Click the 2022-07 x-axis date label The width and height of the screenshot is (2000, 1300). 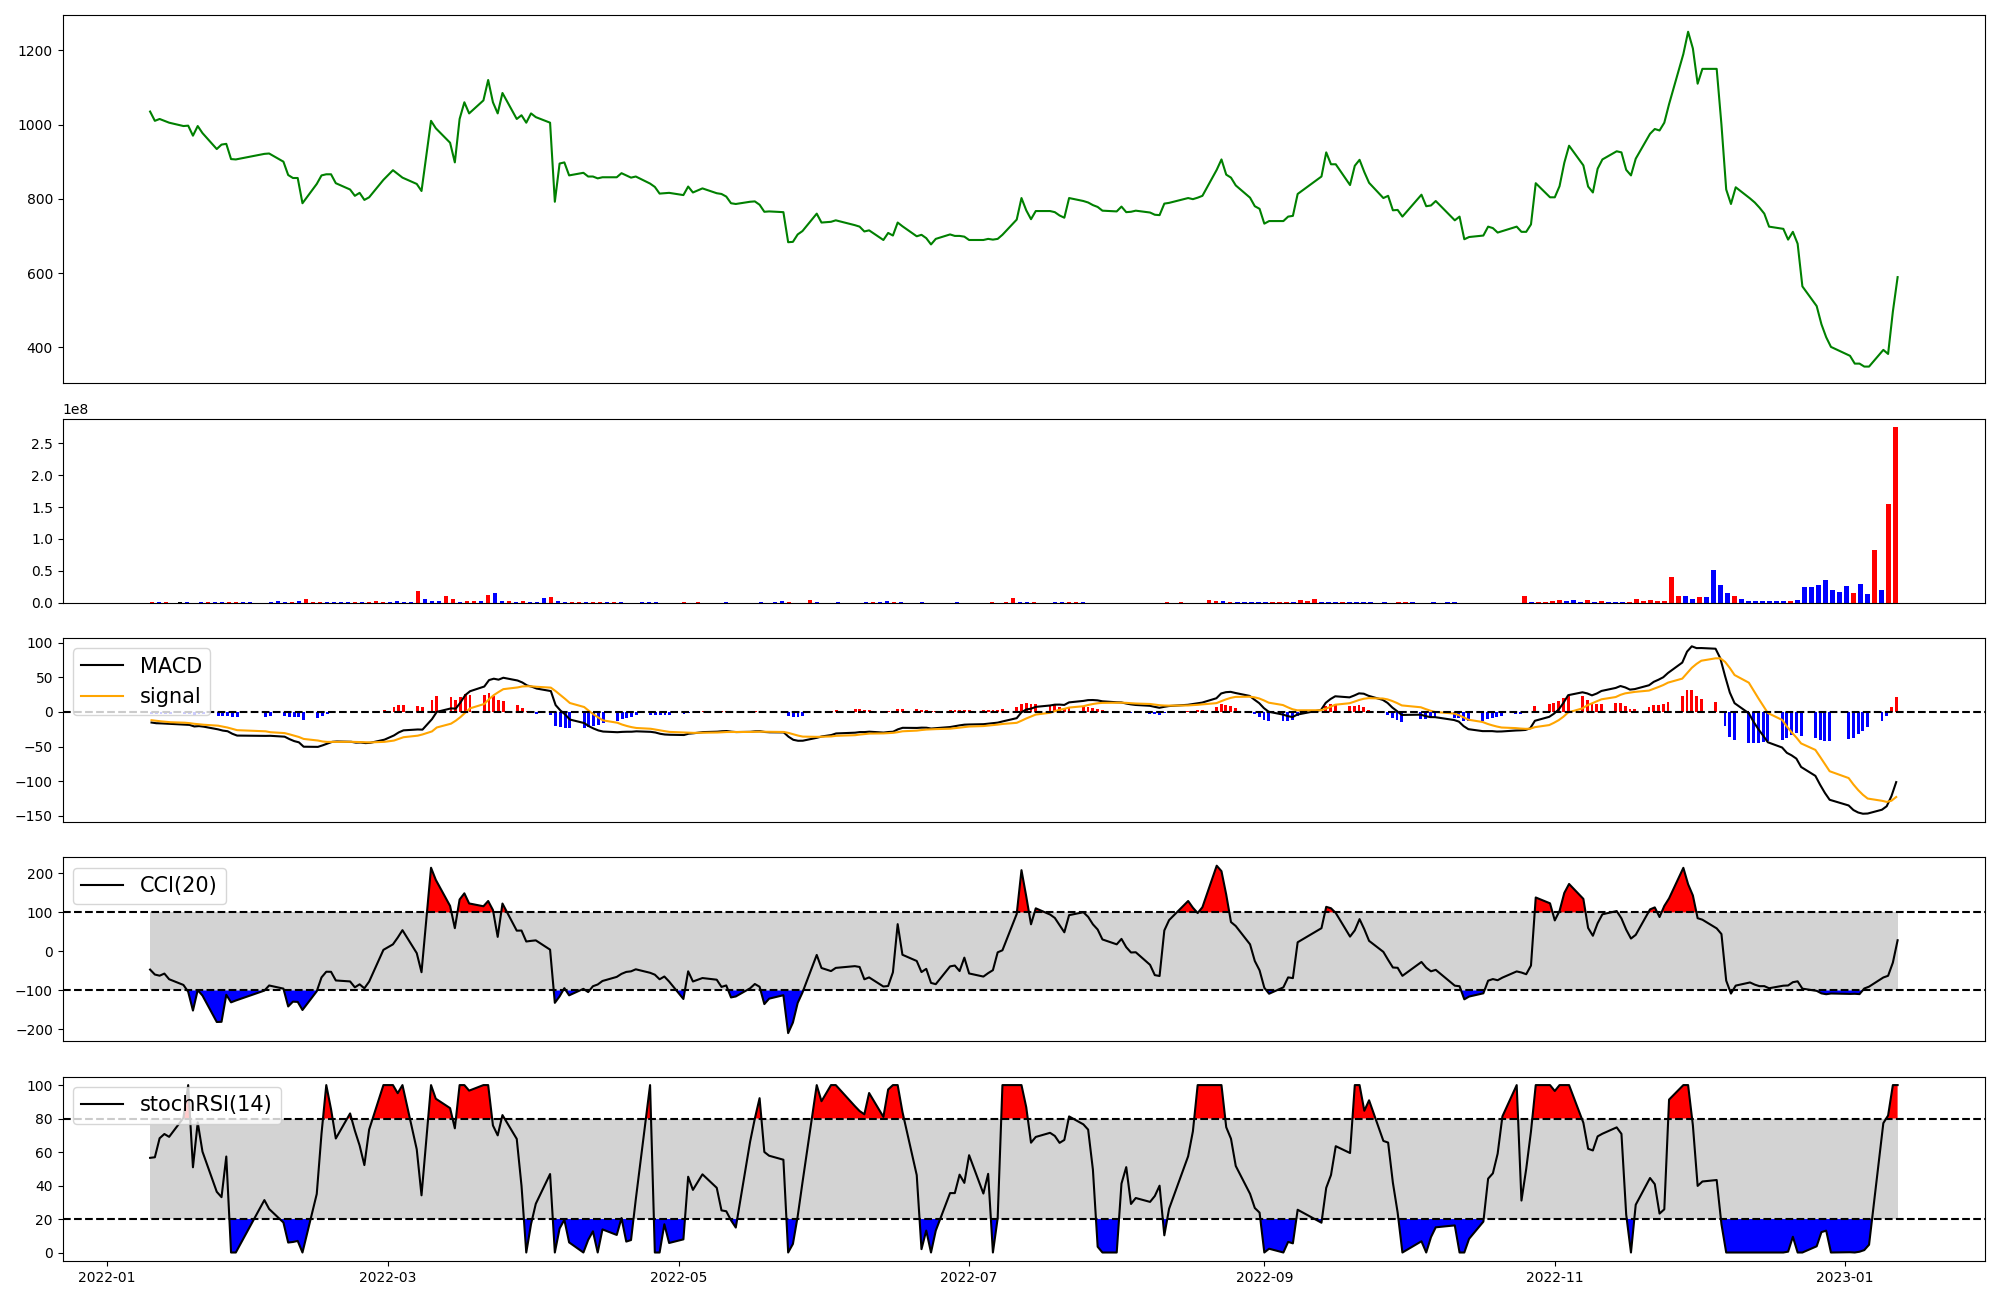969,1276
